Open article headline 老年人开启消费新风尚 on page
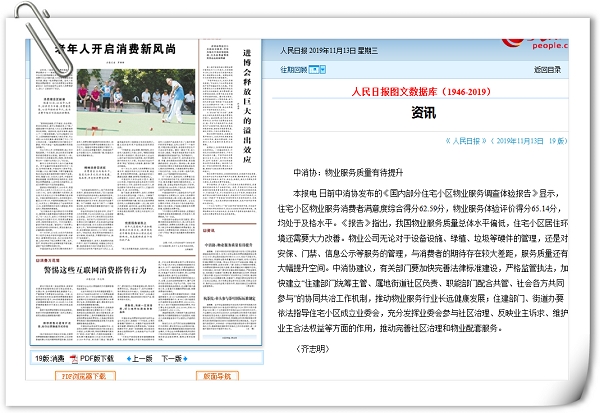 tap(115, 49)
